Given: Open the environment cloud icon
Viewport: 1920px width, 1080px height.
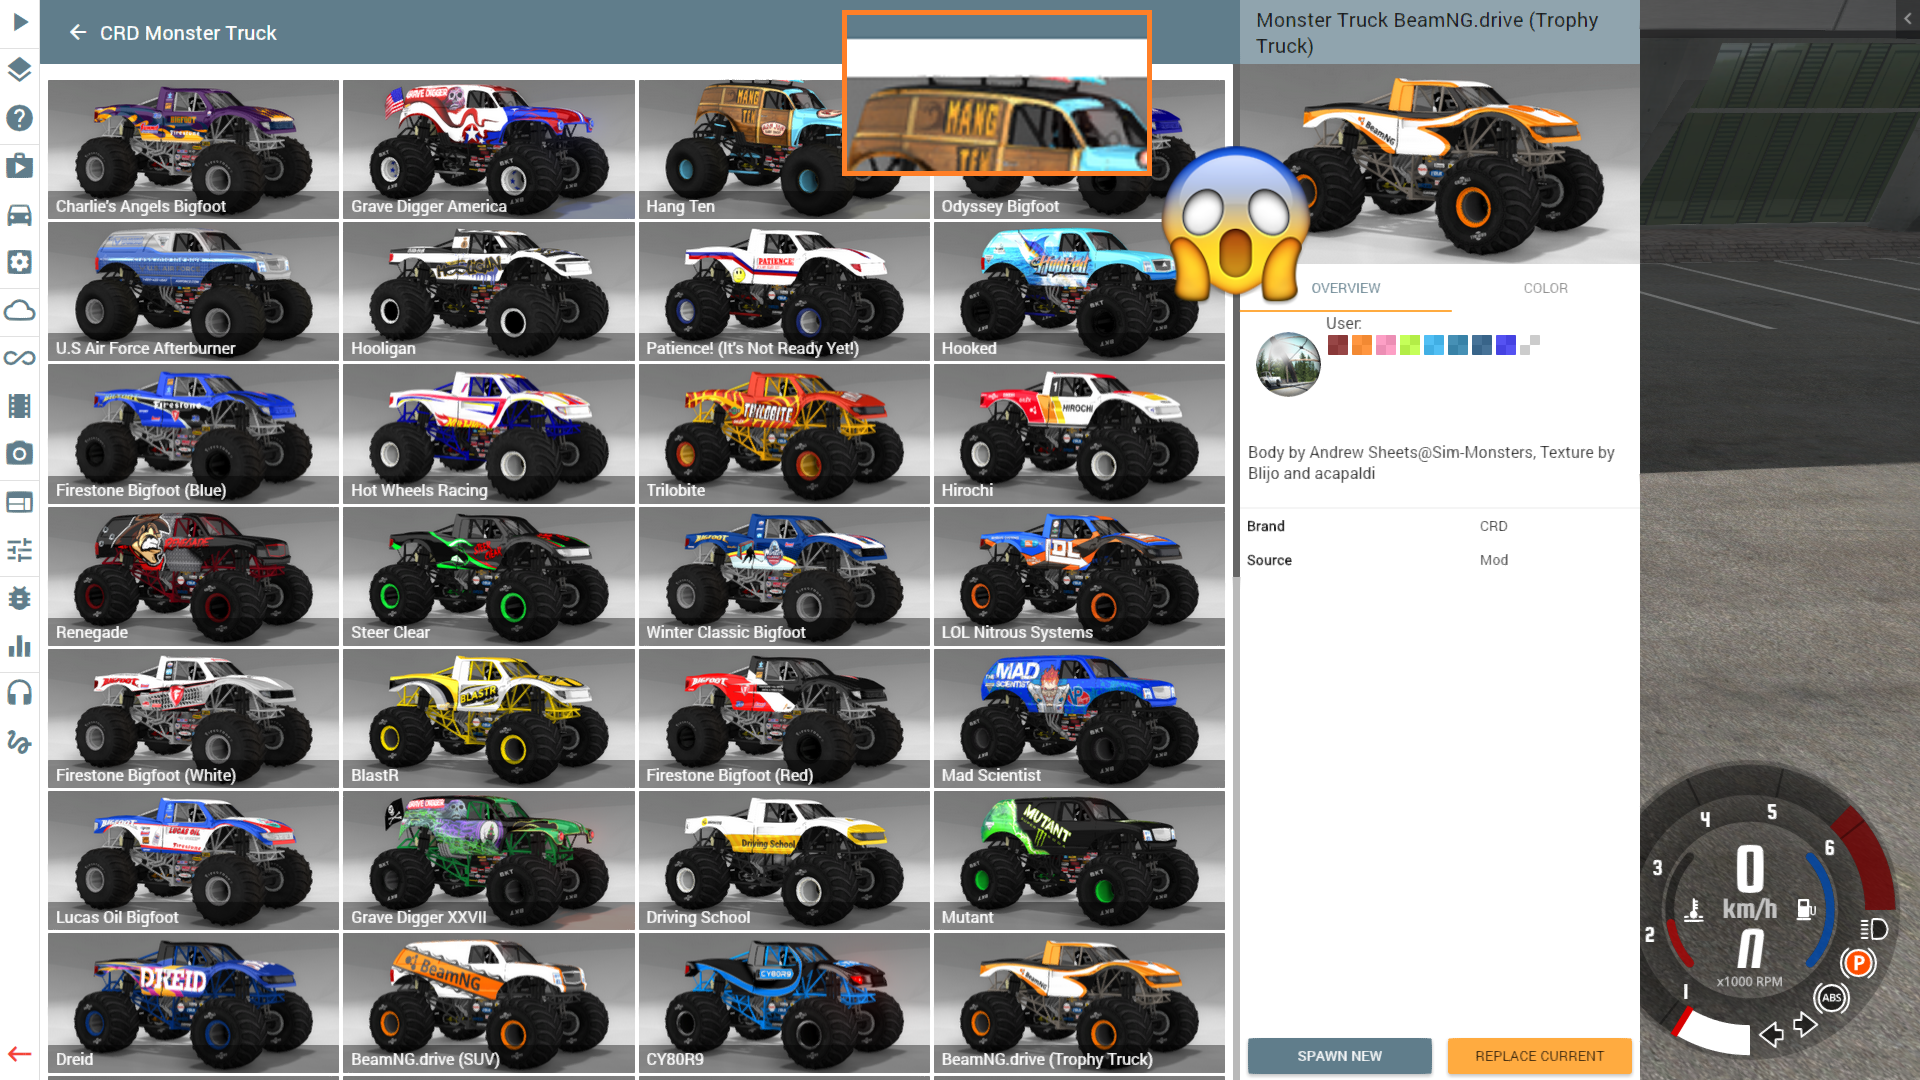Looking at the screenshot, I should (20, 310).
